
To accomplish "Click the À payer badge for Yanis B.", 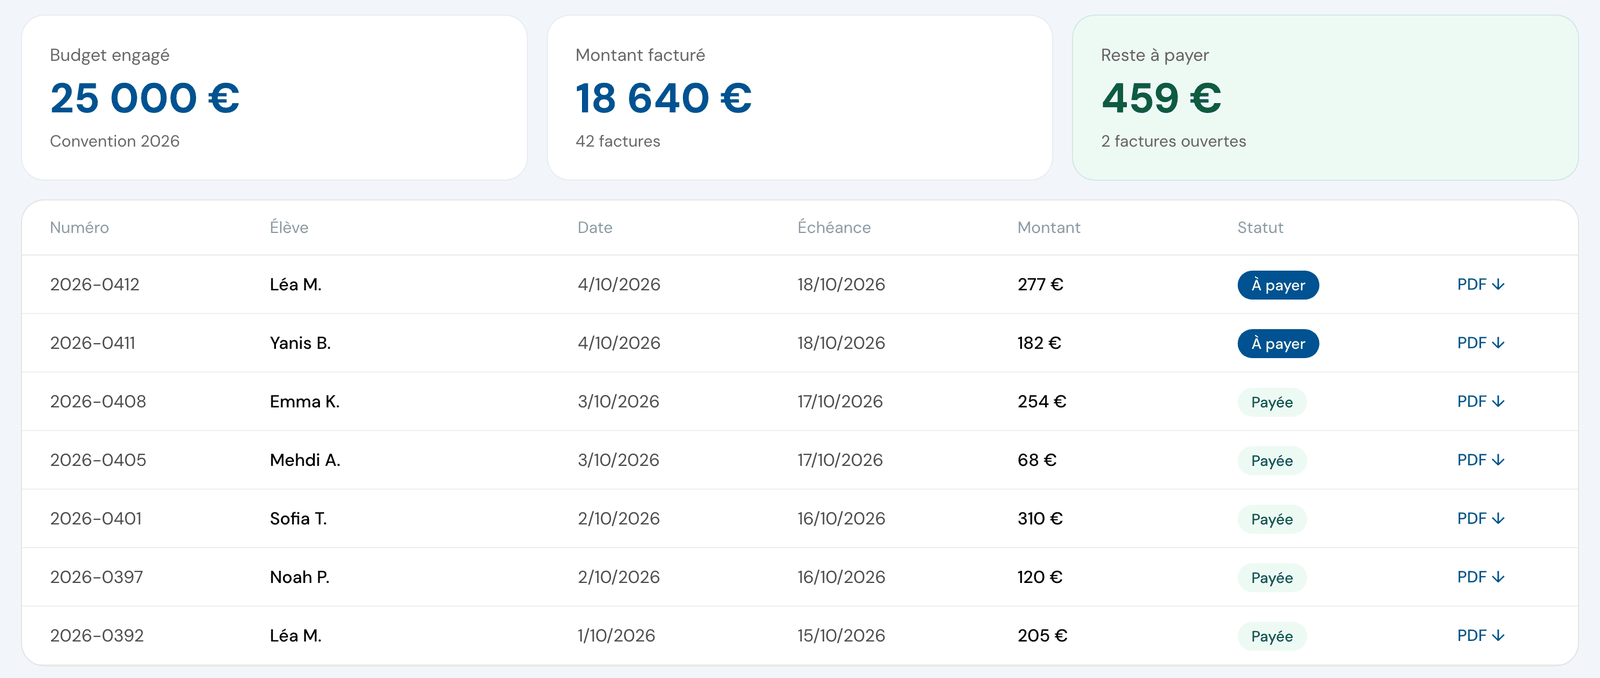I will 1278,344.
